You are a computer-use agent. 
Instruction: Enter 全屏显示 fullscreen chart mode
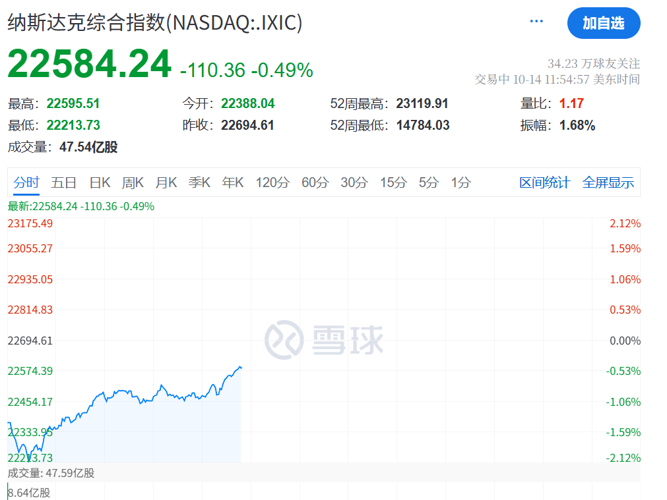click(x=608, y=182)
